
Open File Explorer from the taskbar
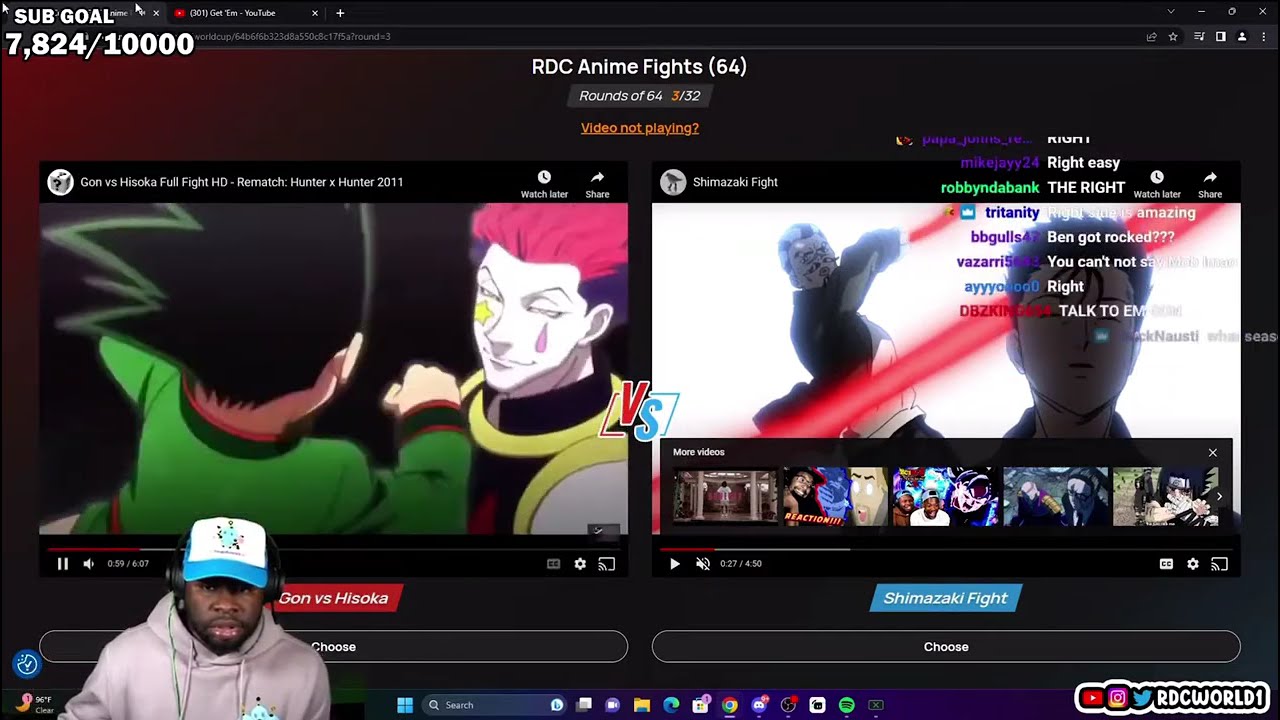click(642, 705)
